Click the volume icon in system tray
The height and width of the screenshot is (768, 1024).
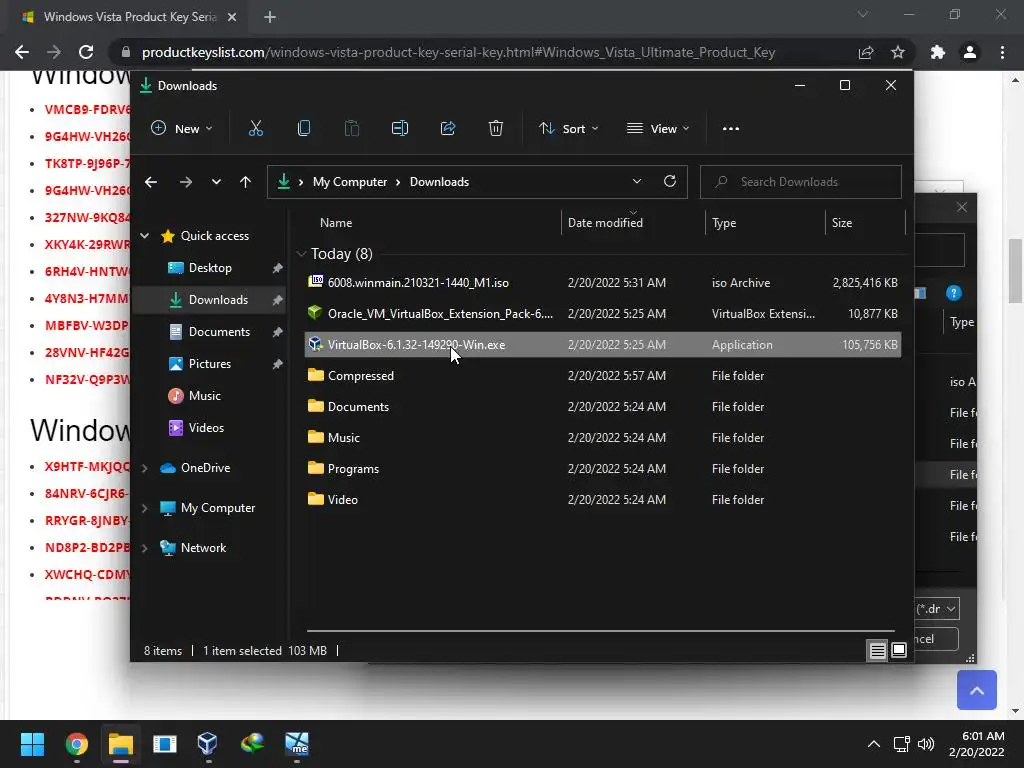925,744
